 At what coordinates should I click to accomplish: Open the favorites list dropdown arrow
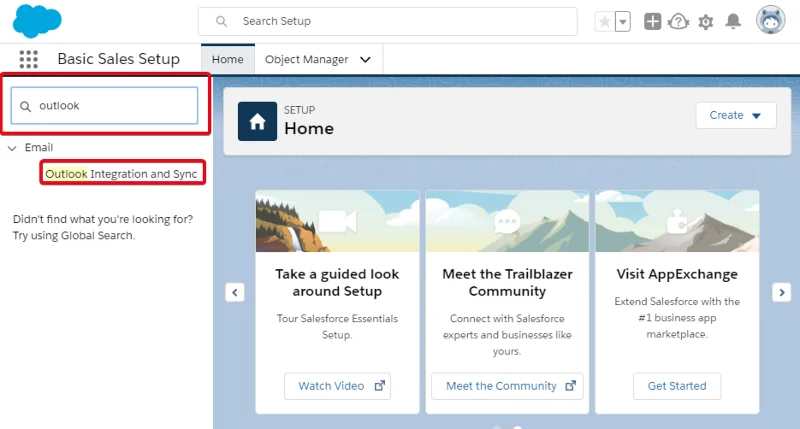(622, 21)
